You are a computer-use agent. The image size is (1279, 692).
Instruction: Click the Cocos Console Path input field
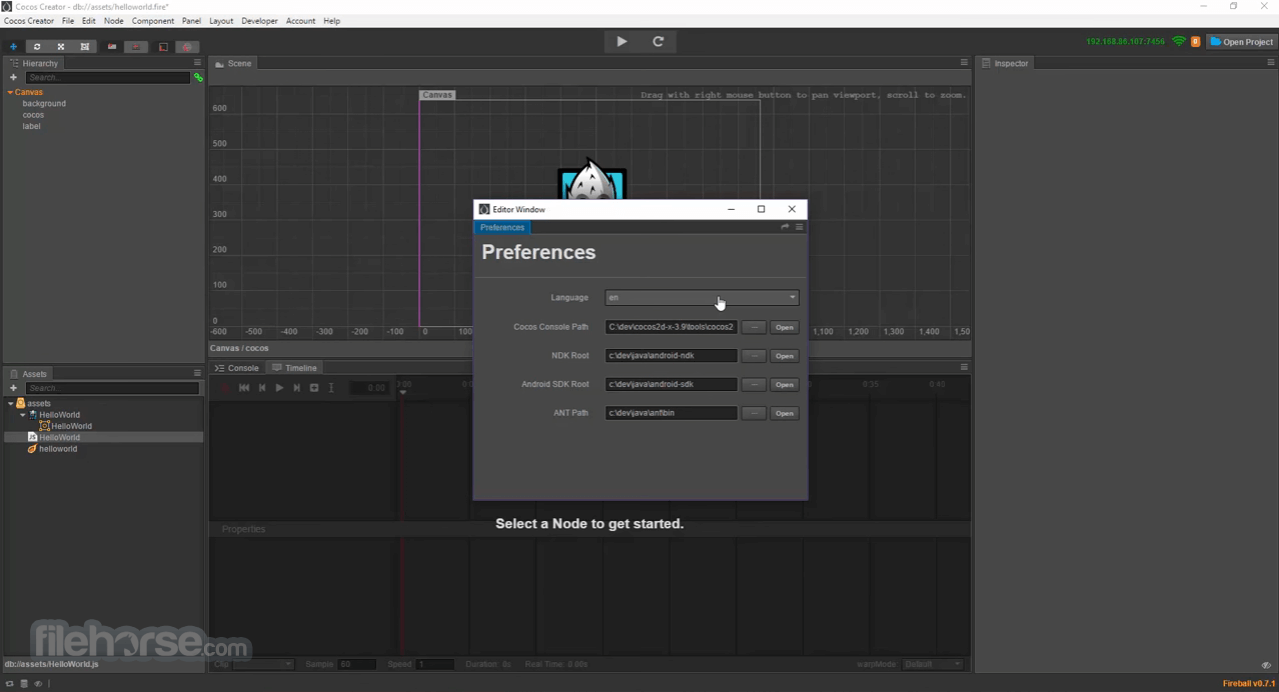[671, 327]
